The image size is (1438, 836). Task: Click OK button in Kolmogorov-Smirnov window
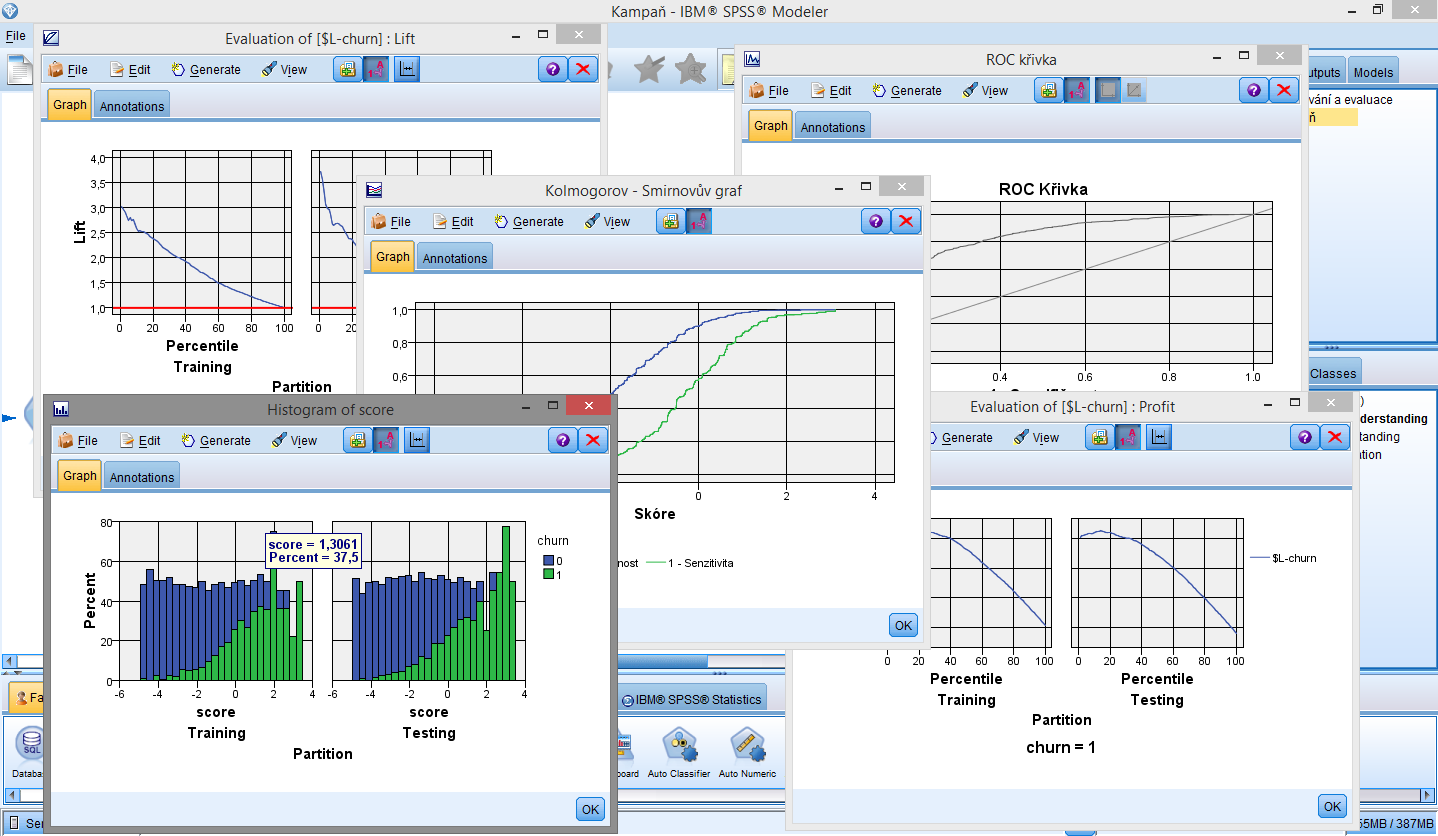pyautogui.click(x=903, y=625)
